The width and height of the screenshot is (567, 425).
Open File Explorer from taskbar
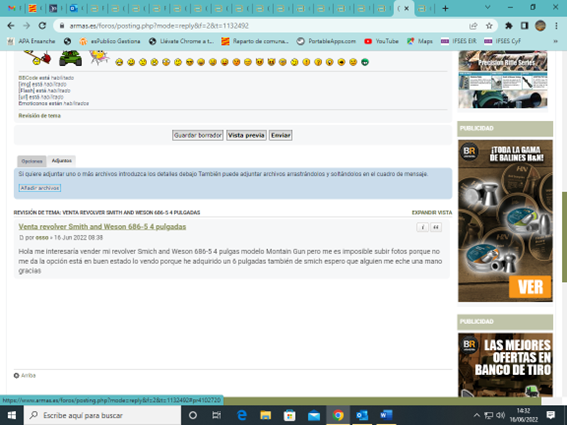(265, 415)
